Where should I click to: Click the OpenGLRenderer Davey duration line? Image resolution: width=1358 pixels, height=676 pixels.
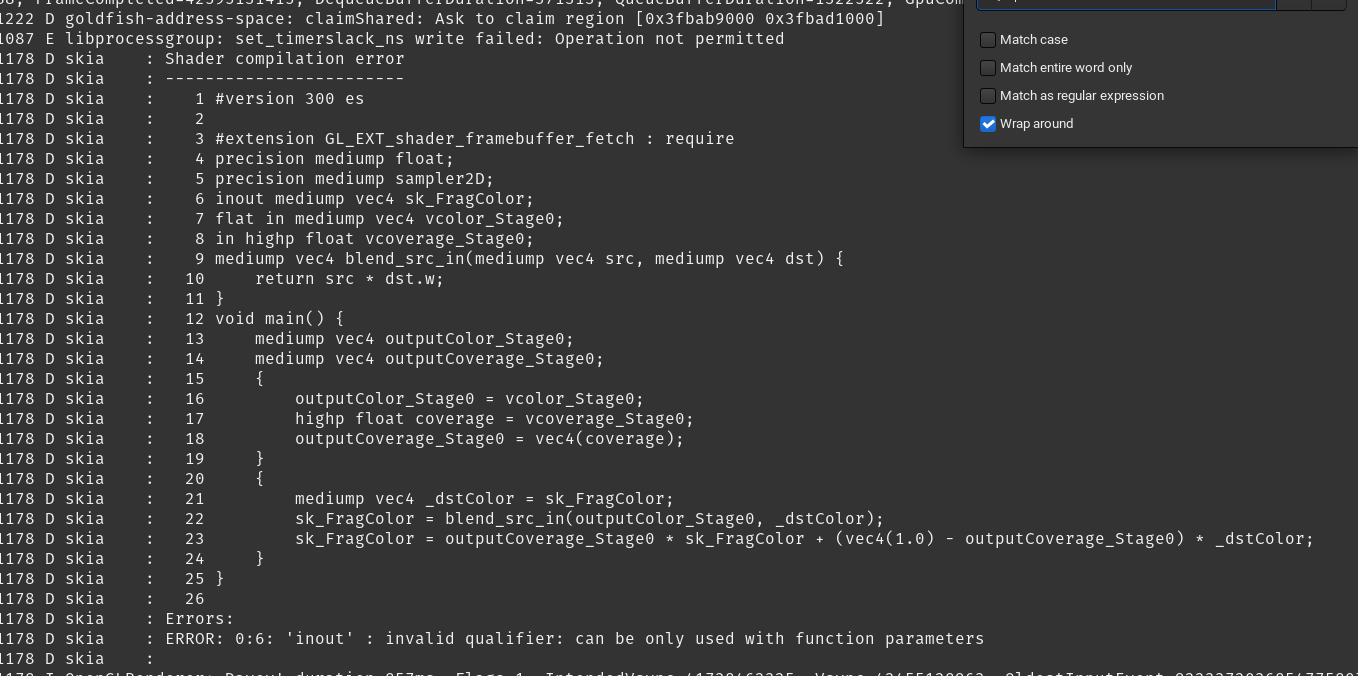click(400, 673)
